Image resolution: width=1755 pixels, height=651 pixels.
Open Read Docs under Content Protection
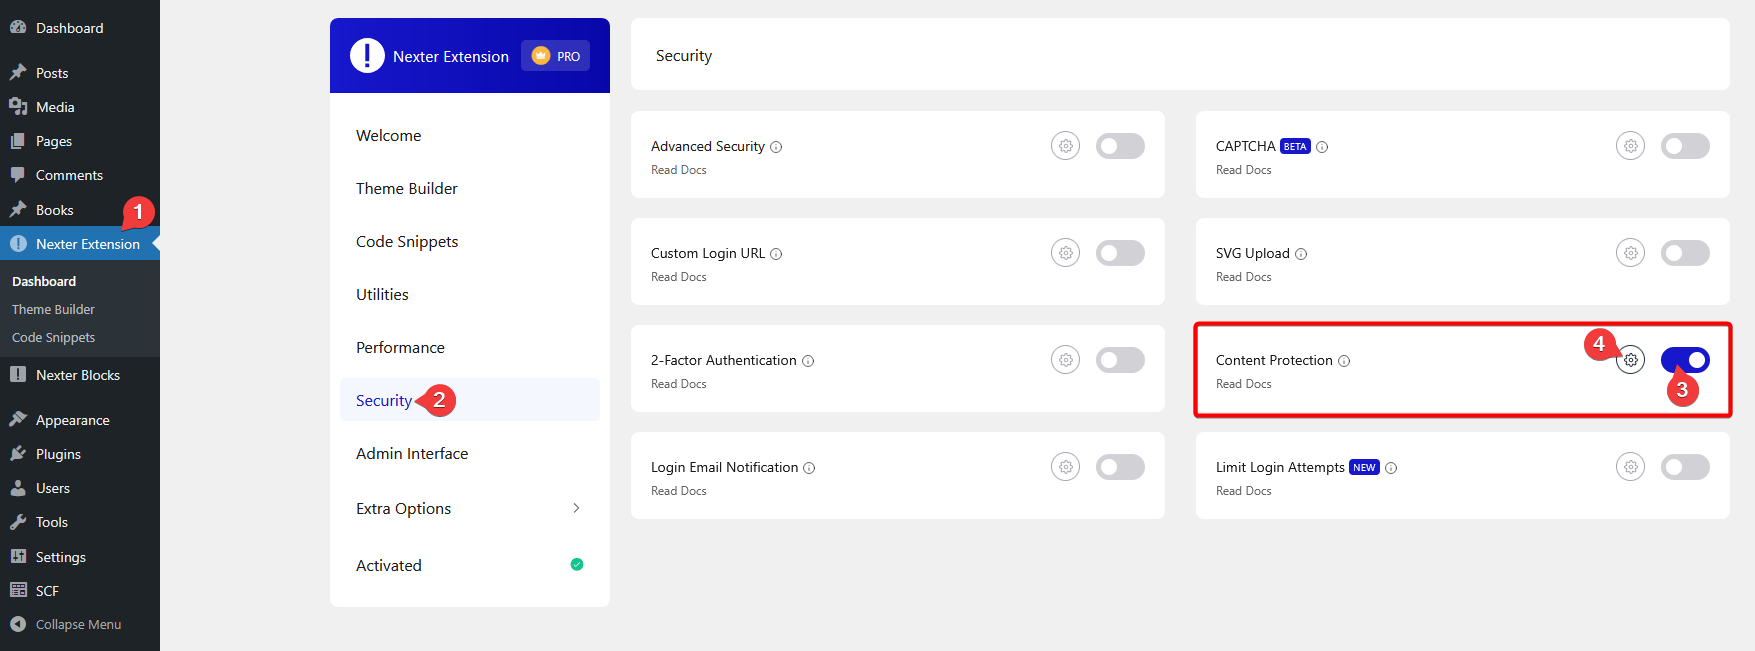[1243, 384]
